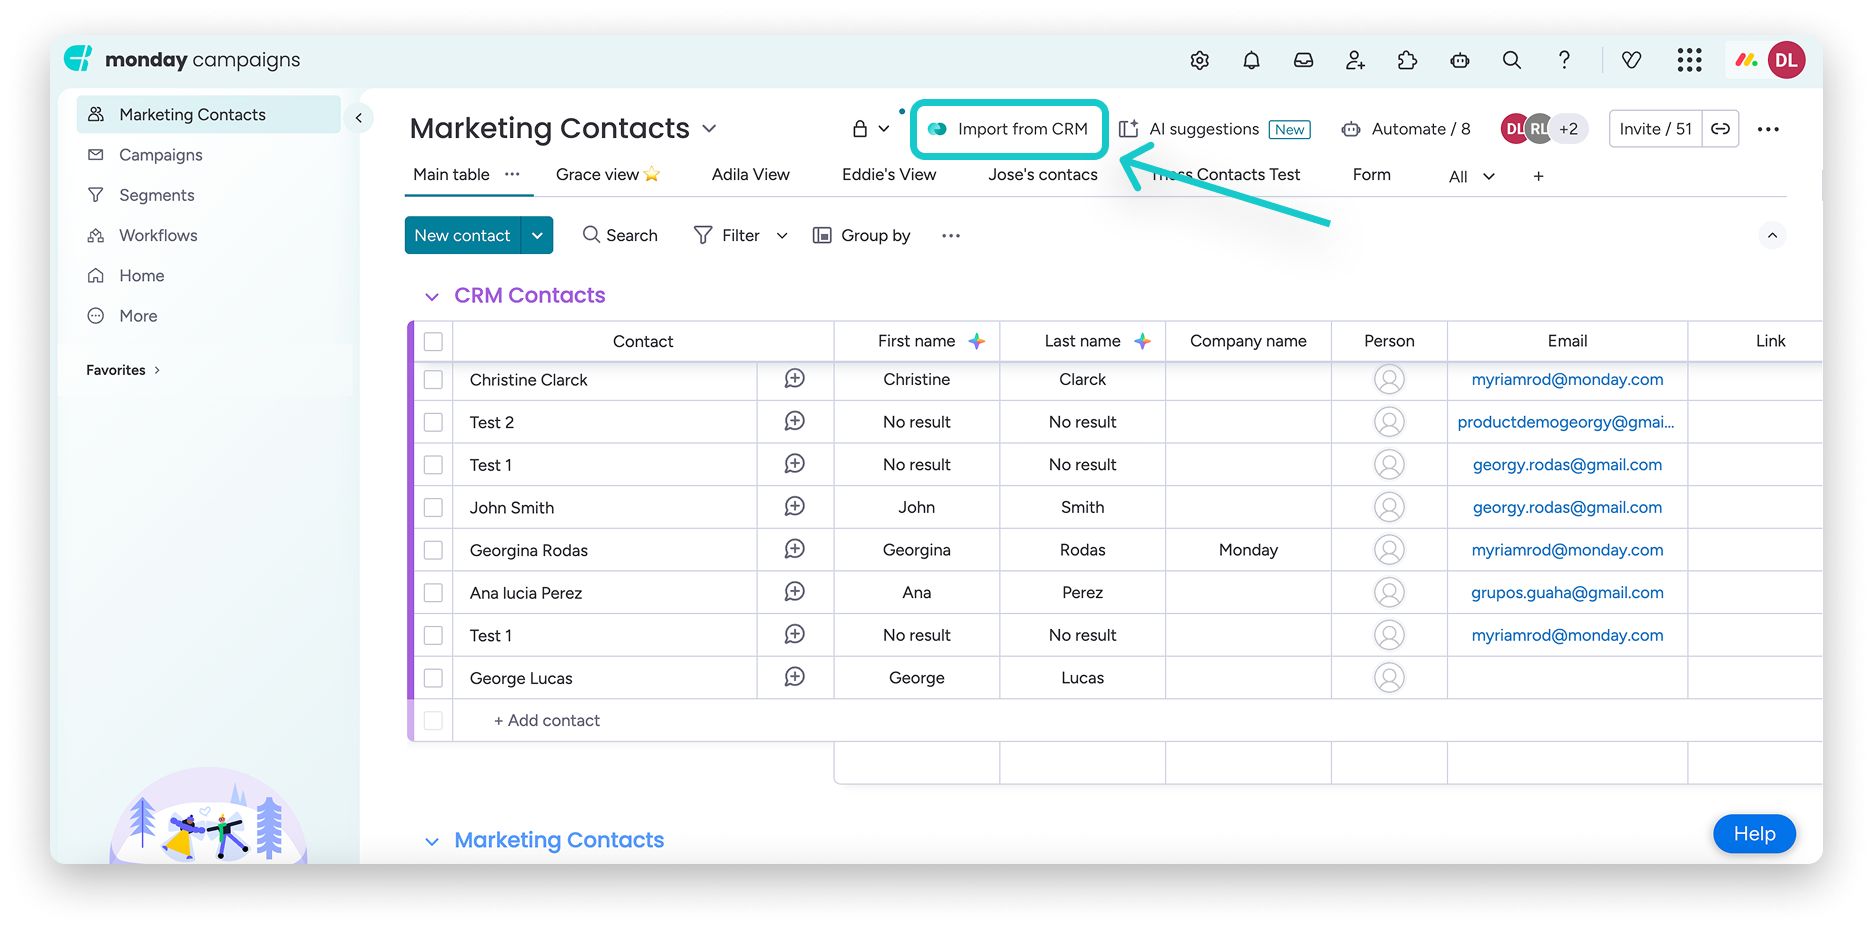Click Invite / 51 button
Image resolution: width=1873 pixels, height=929 pixels.
(1656, 129)
